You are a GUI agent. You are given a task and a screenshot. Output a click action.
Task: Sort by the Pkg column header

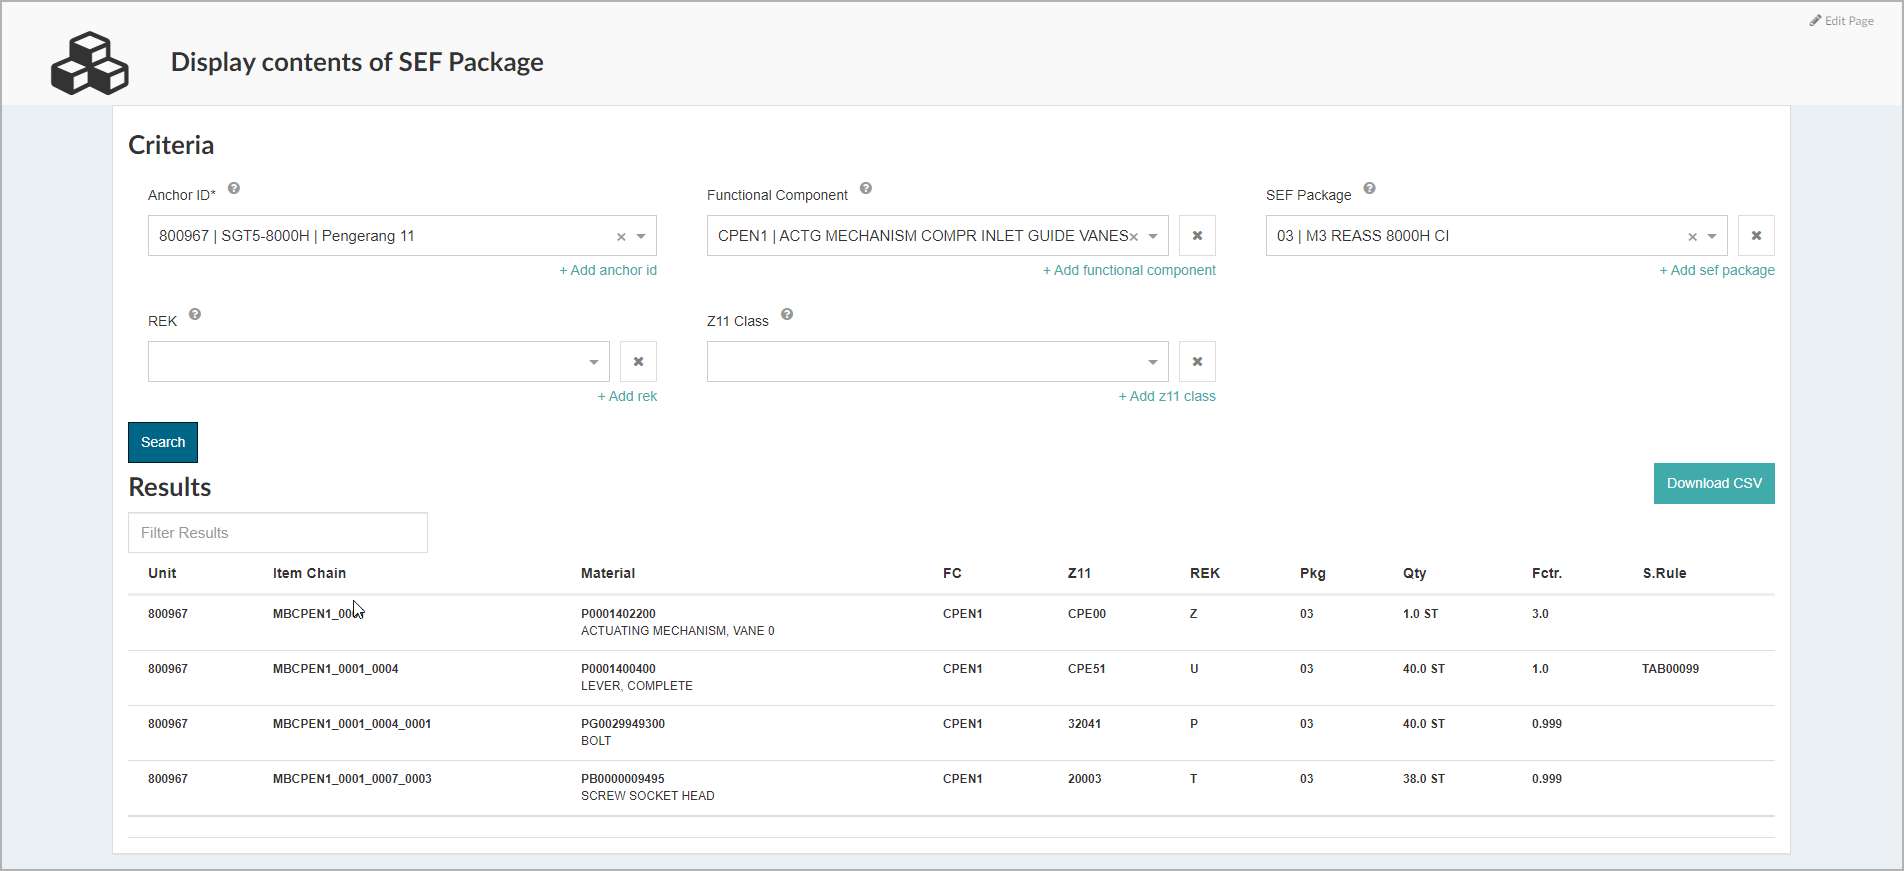[x=1313, y=573]
